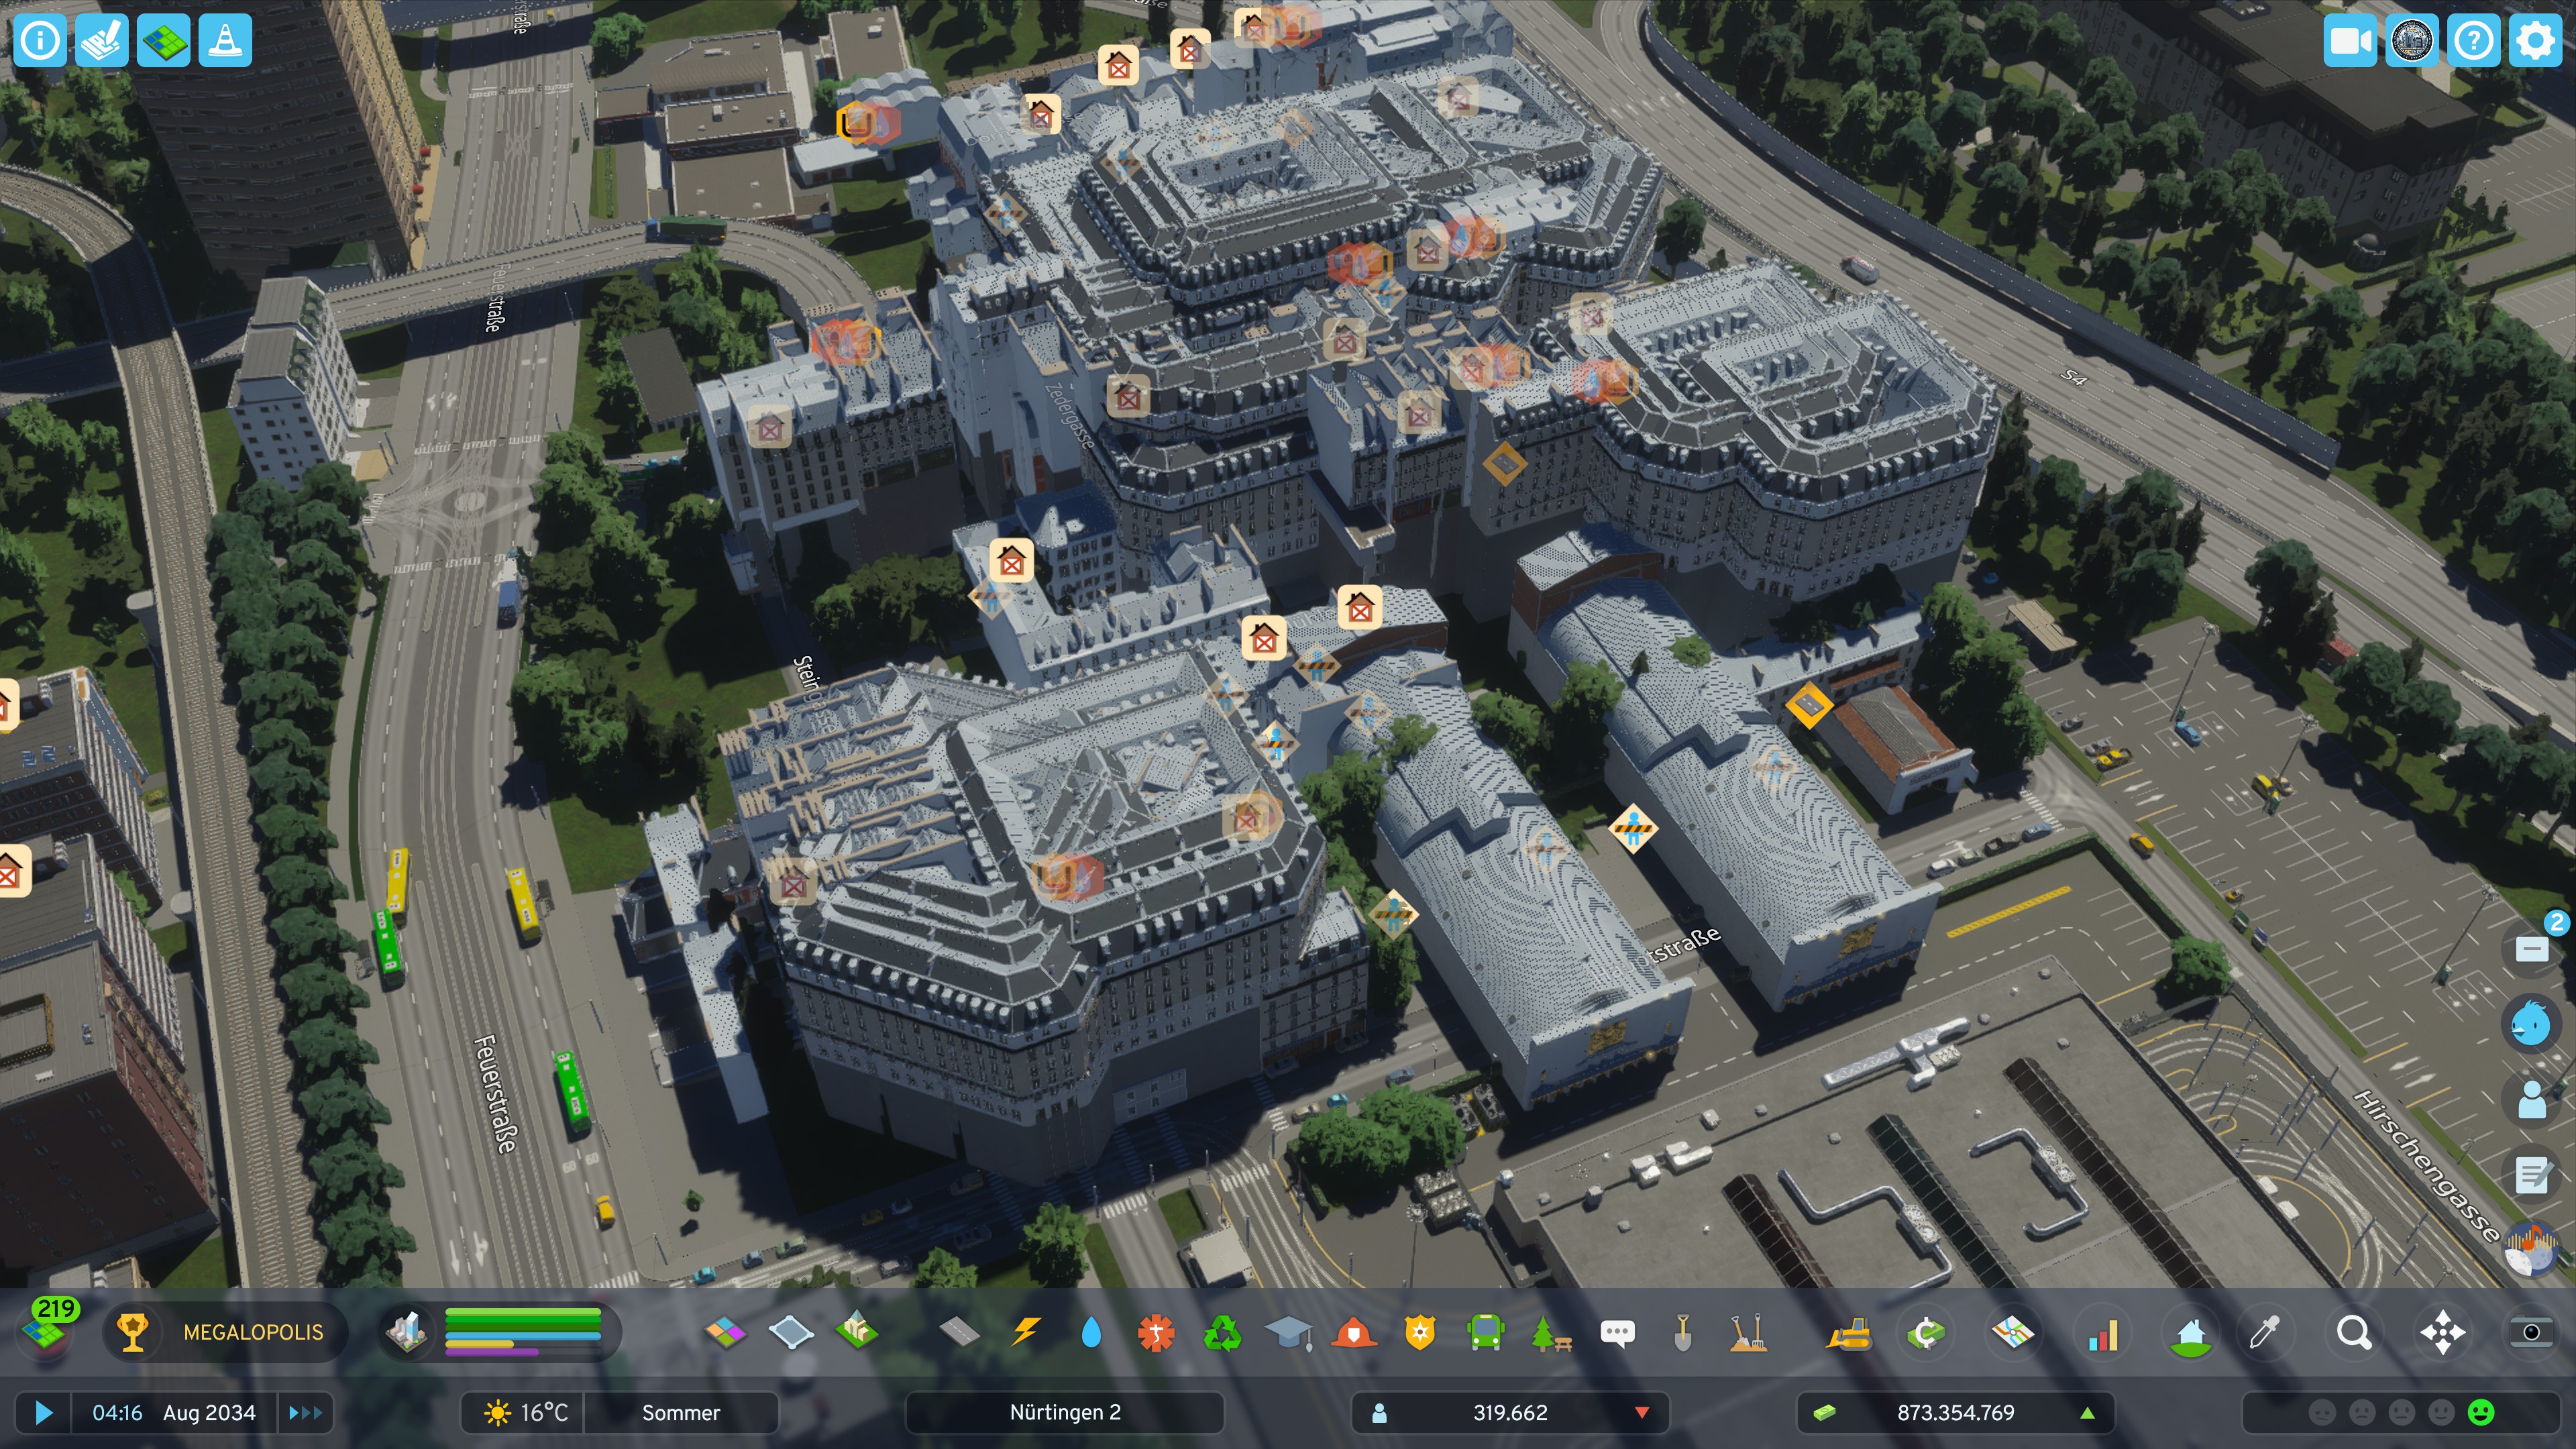Open the Chirper bird feed
This screenshot has width=2576, height=1449.
(2531, 1023)
